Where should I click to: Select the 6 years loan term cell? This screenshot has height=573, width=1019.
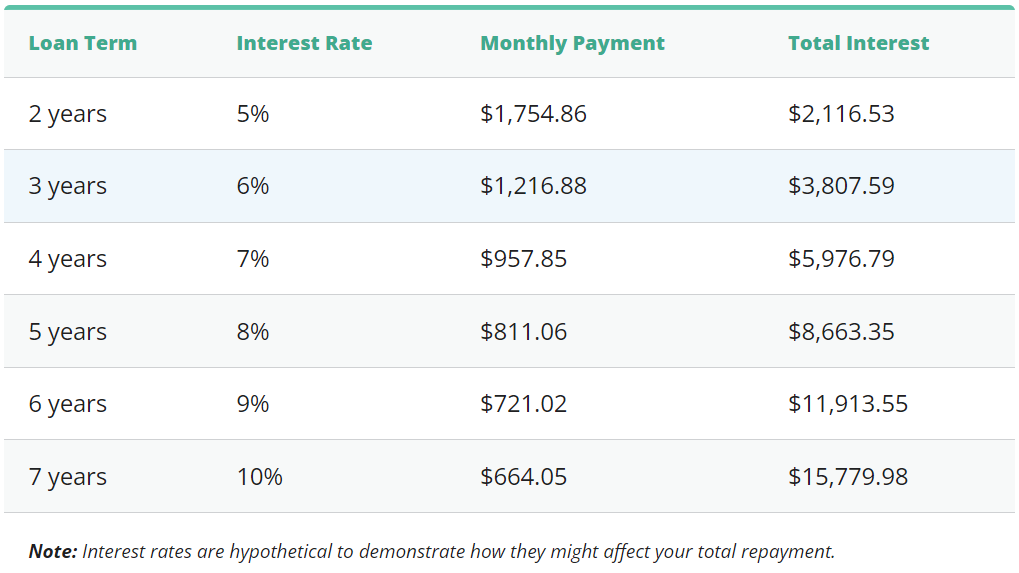pos(67,404)
